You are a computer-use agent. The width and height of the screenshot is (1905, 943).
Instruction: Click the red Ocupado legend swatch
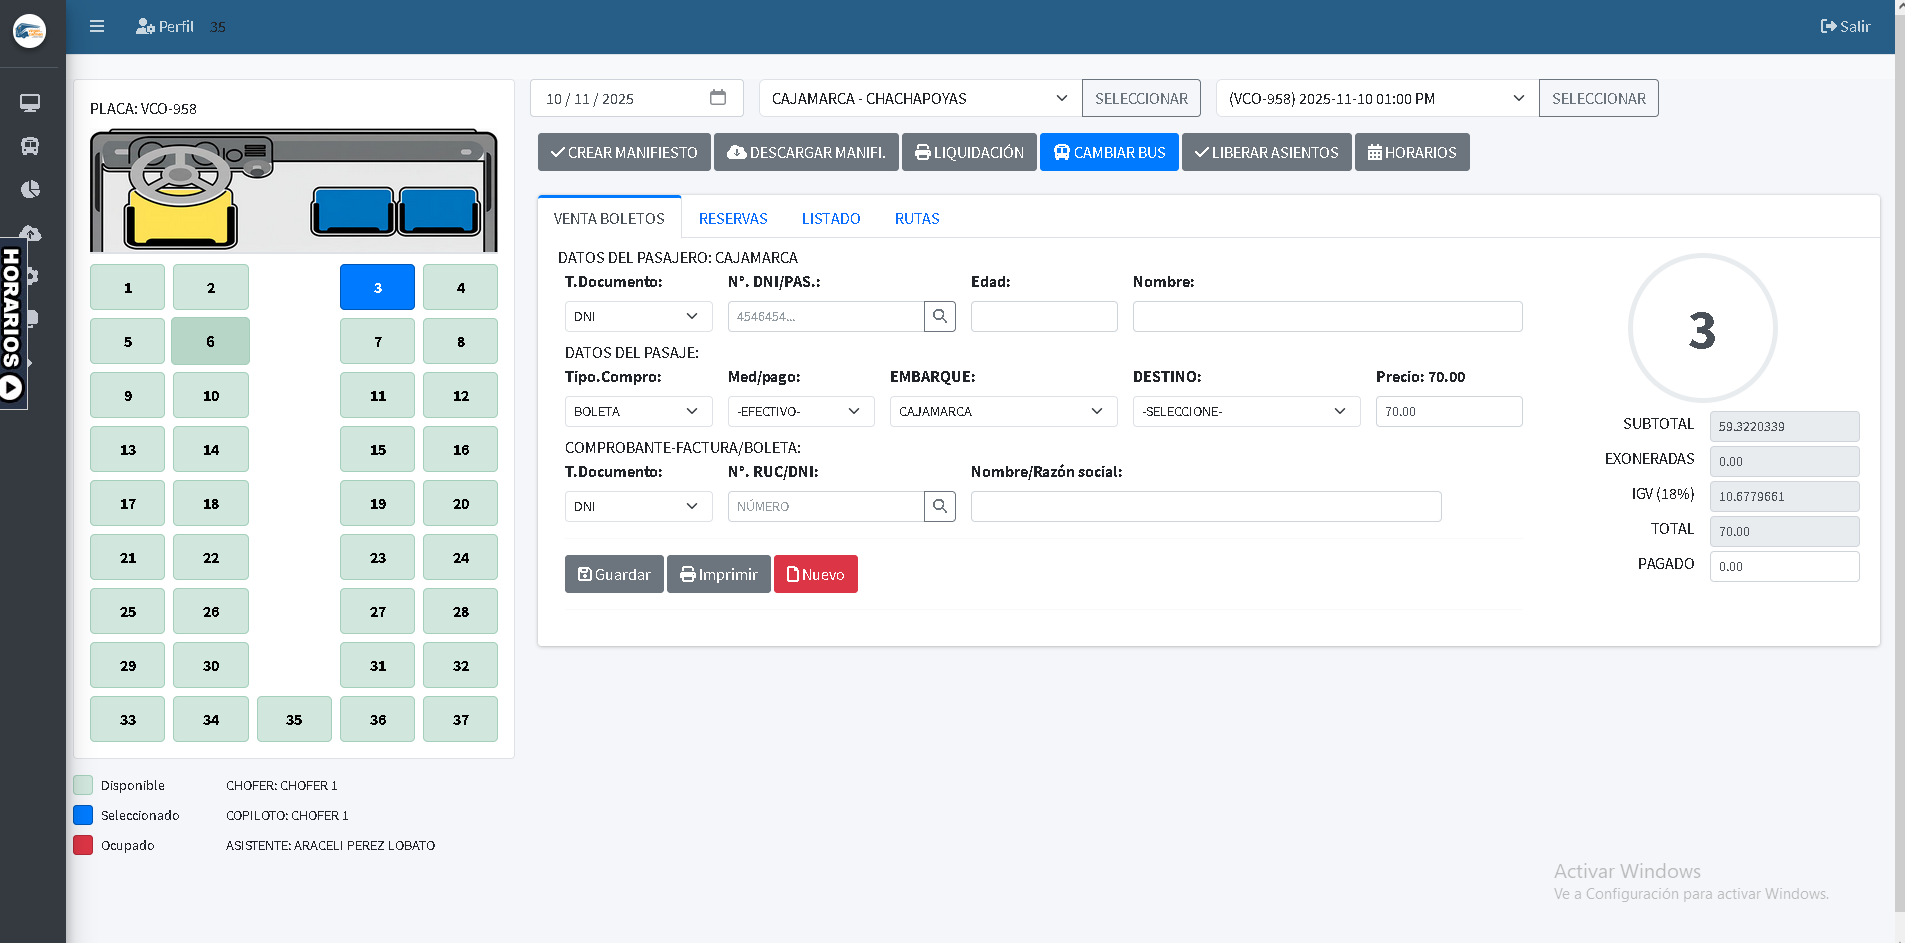(83, 845)
